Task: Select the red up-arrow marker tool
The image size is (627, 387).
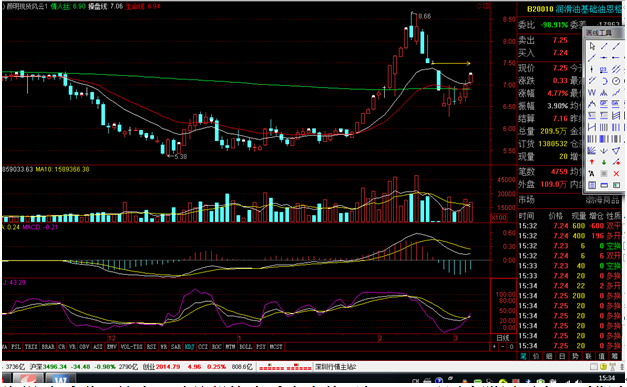Action: 592,162
